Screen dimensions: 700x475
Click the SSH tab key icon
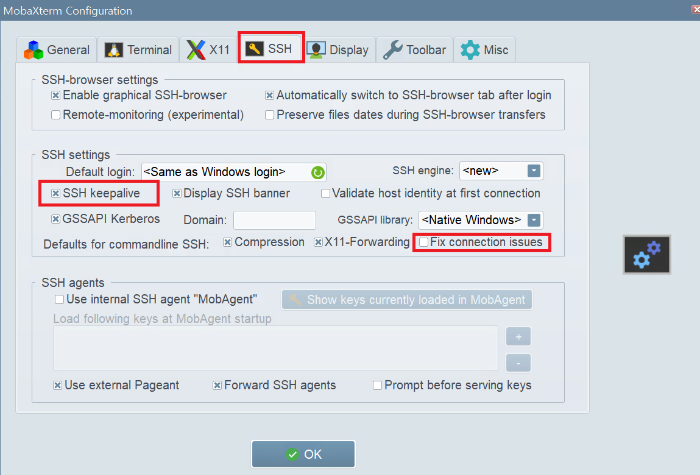pyautogui.click(x=254, y=48)
